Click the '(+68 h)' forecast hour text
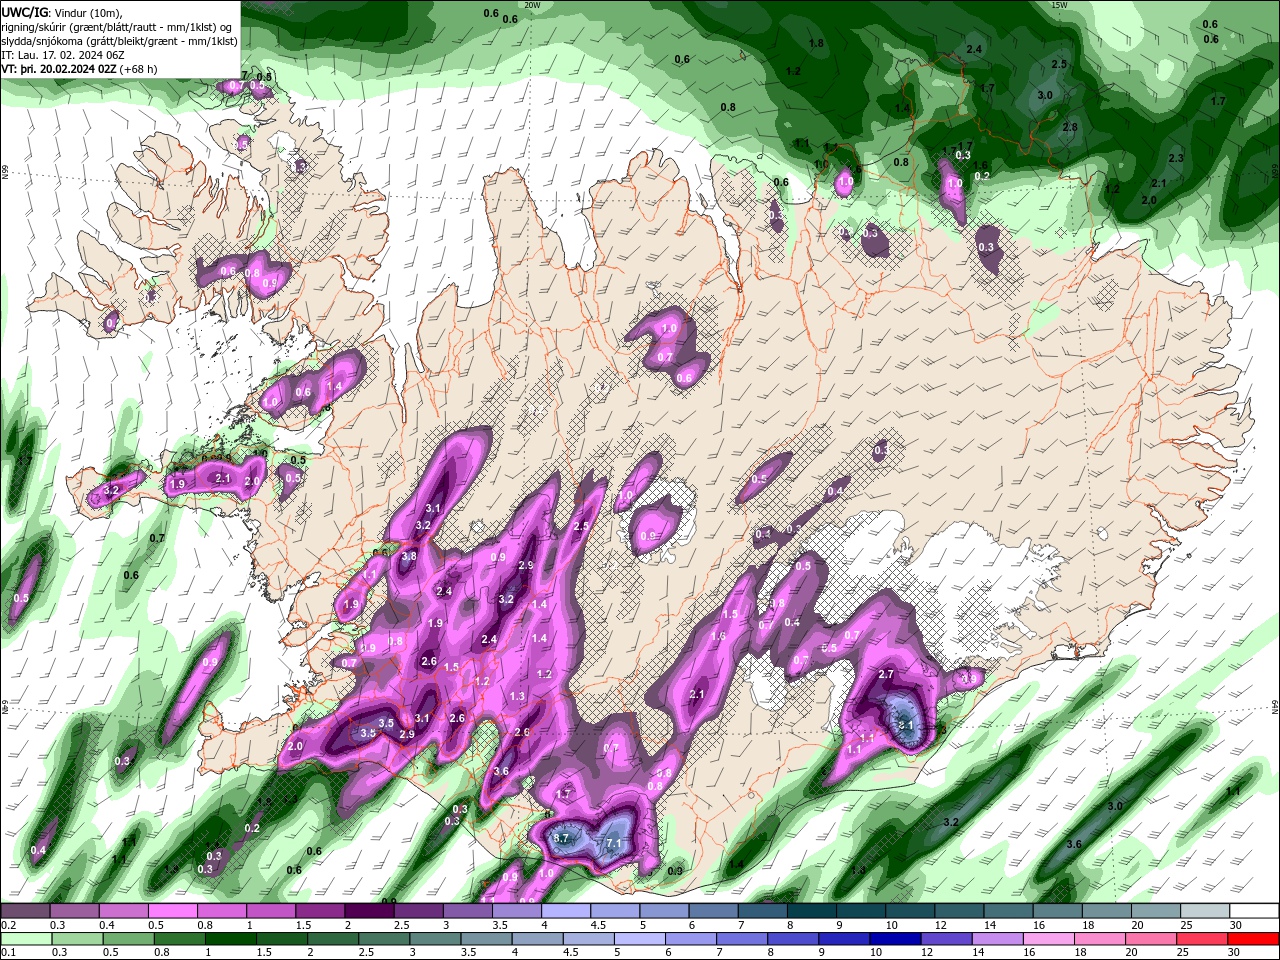The height and width of the screenshot is (960, 1280). (x=138, y=69)
